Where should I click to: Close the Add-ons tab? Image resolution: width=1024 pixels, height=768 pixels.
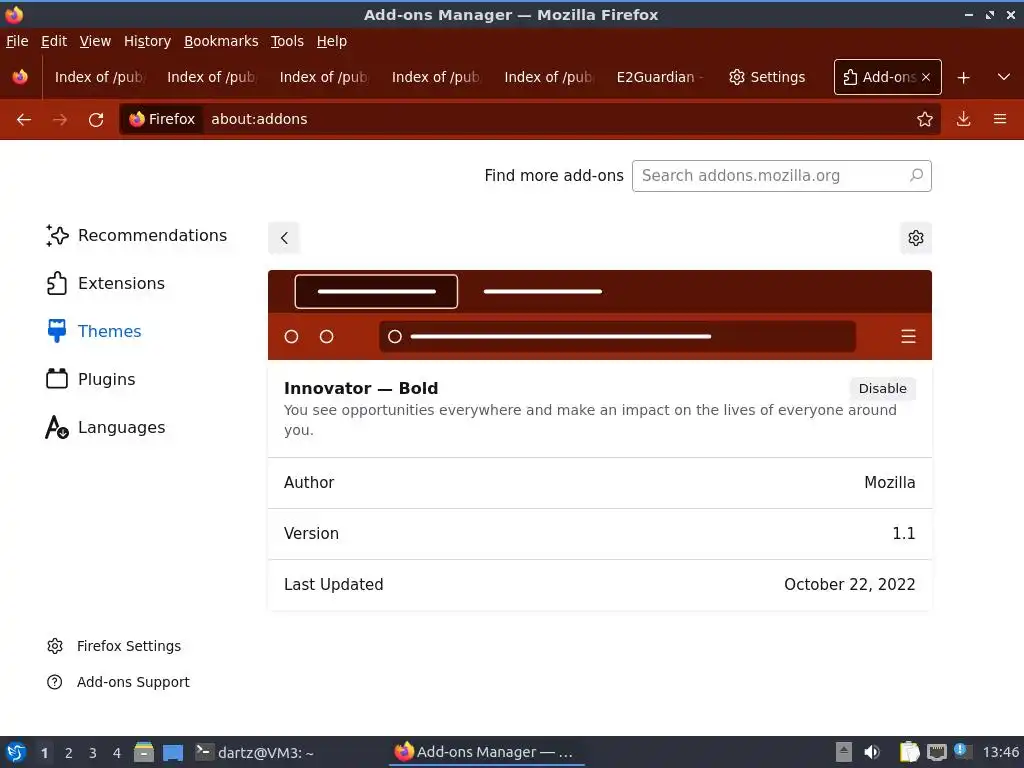(925, 77)
